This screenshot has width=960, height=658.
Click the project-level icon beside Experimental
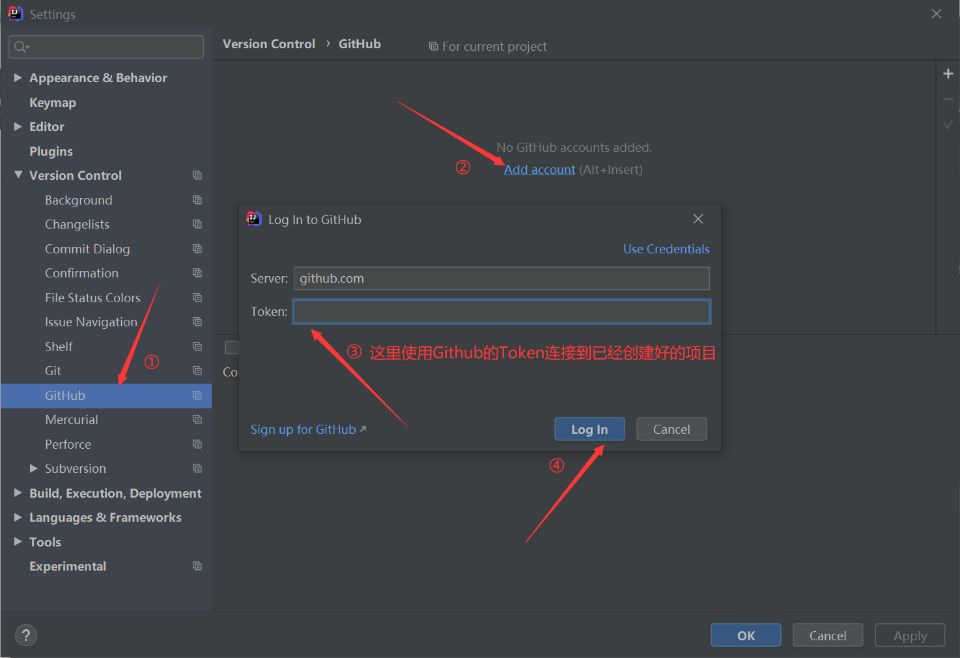(x=197, y=566)
